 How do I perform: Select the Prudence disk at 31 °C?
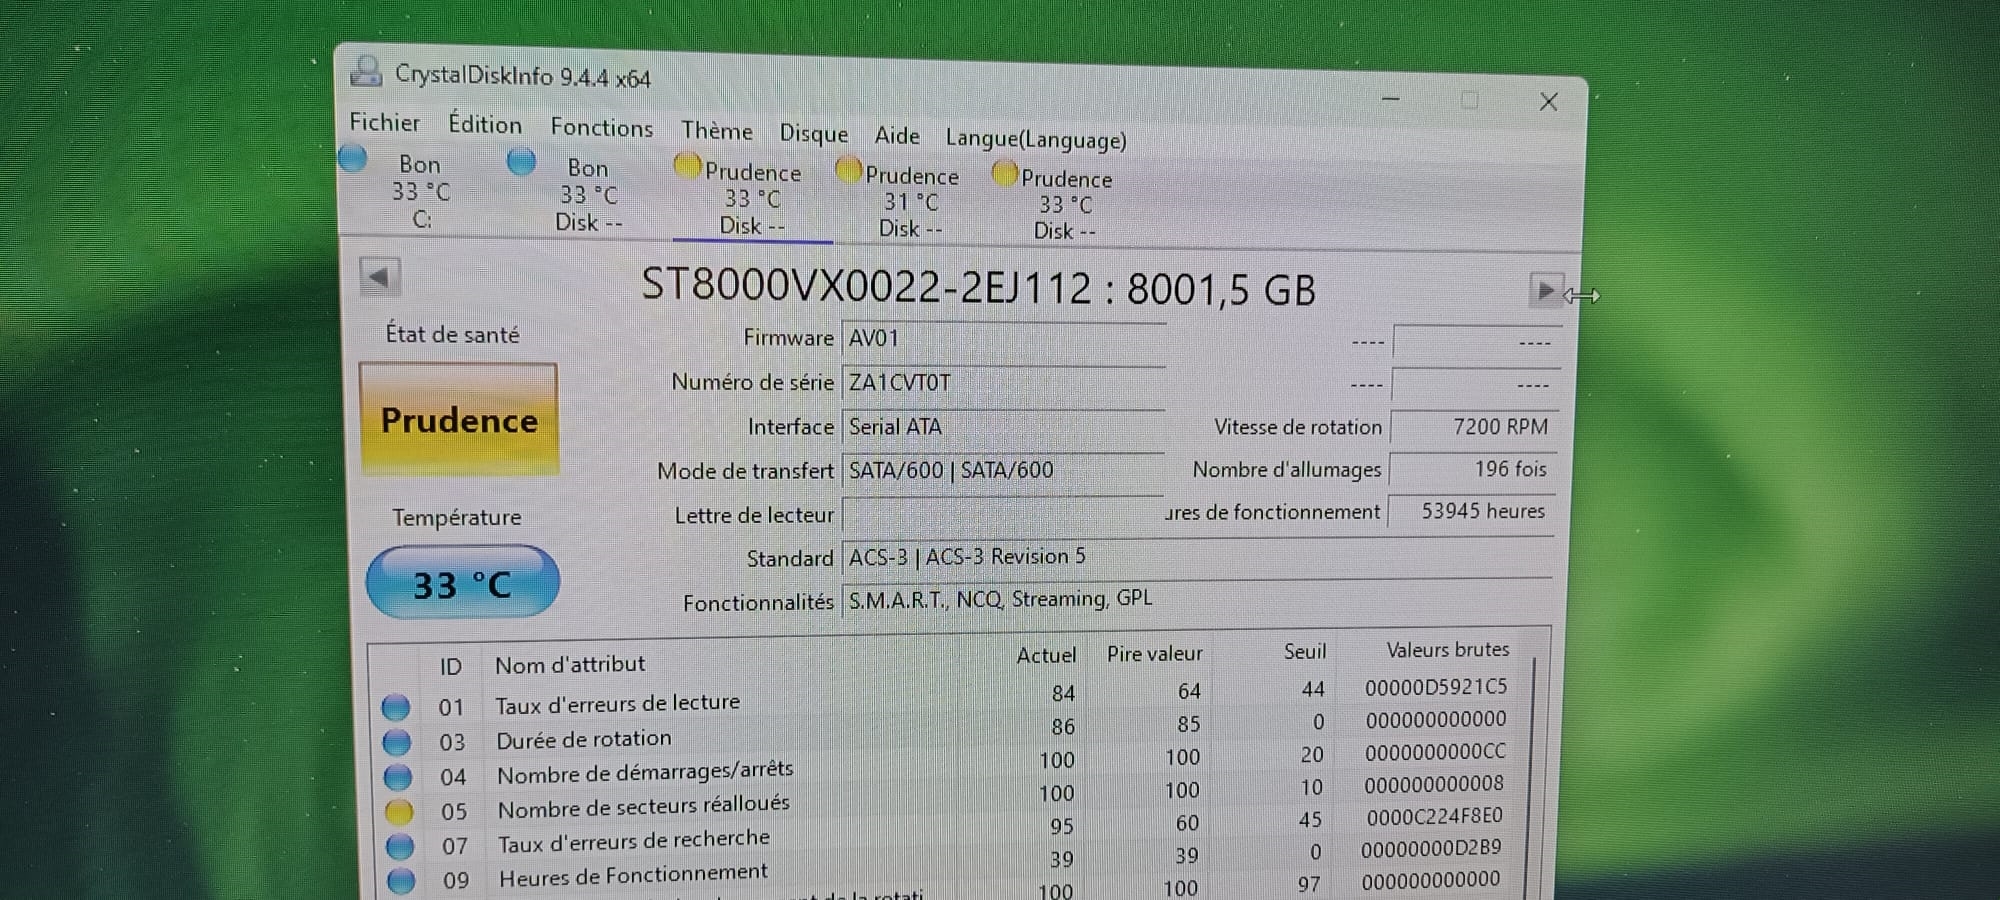click(x=909, y=202)
